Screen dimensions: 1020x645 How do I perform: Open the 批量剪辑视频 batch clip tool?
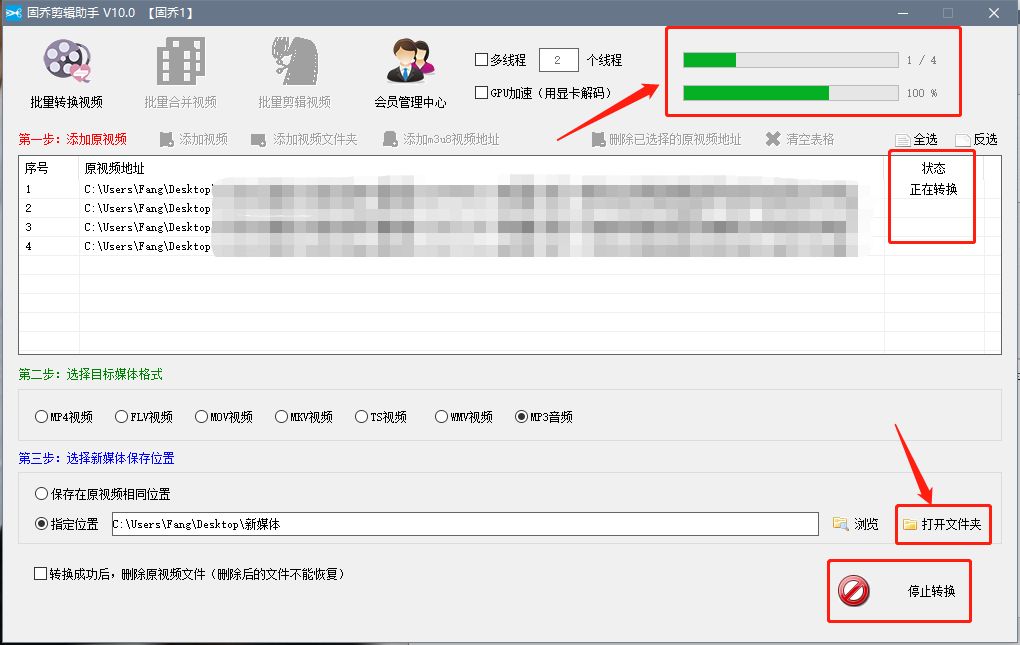pos(293,70)
